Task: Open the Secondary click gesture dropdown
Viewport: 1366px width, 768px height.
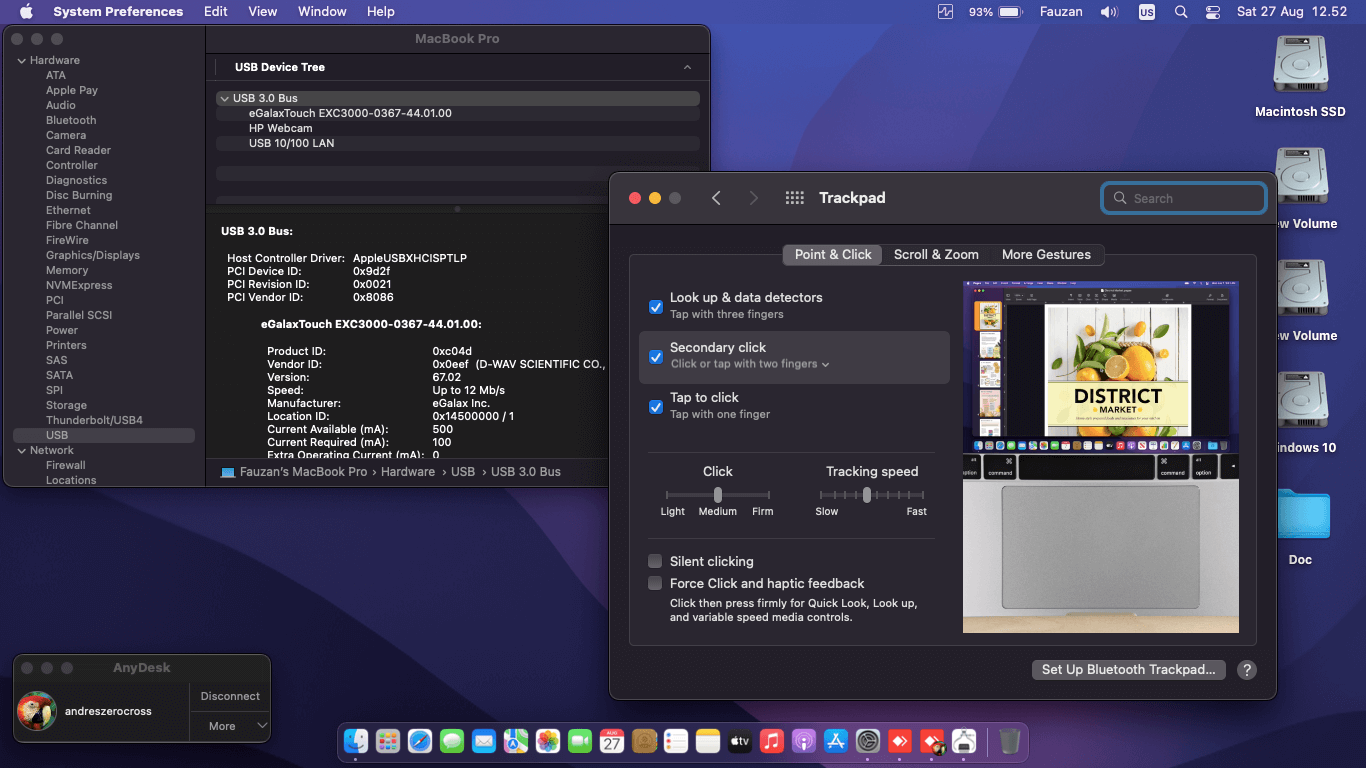Action: [823, 364]
